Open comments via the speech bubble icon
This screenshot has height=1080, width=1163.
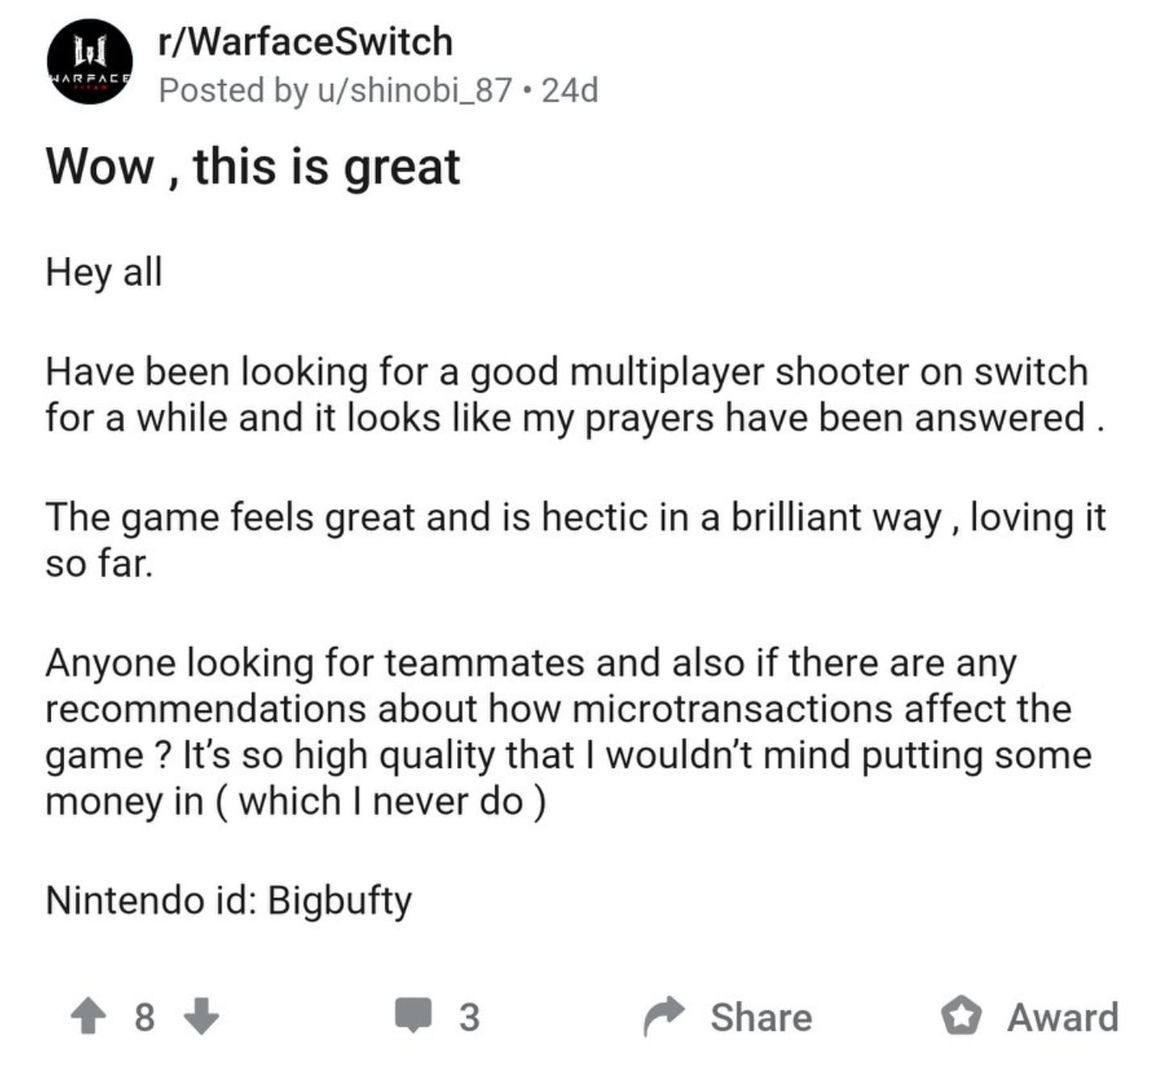pyautogui.click(x=412, y=1016)
